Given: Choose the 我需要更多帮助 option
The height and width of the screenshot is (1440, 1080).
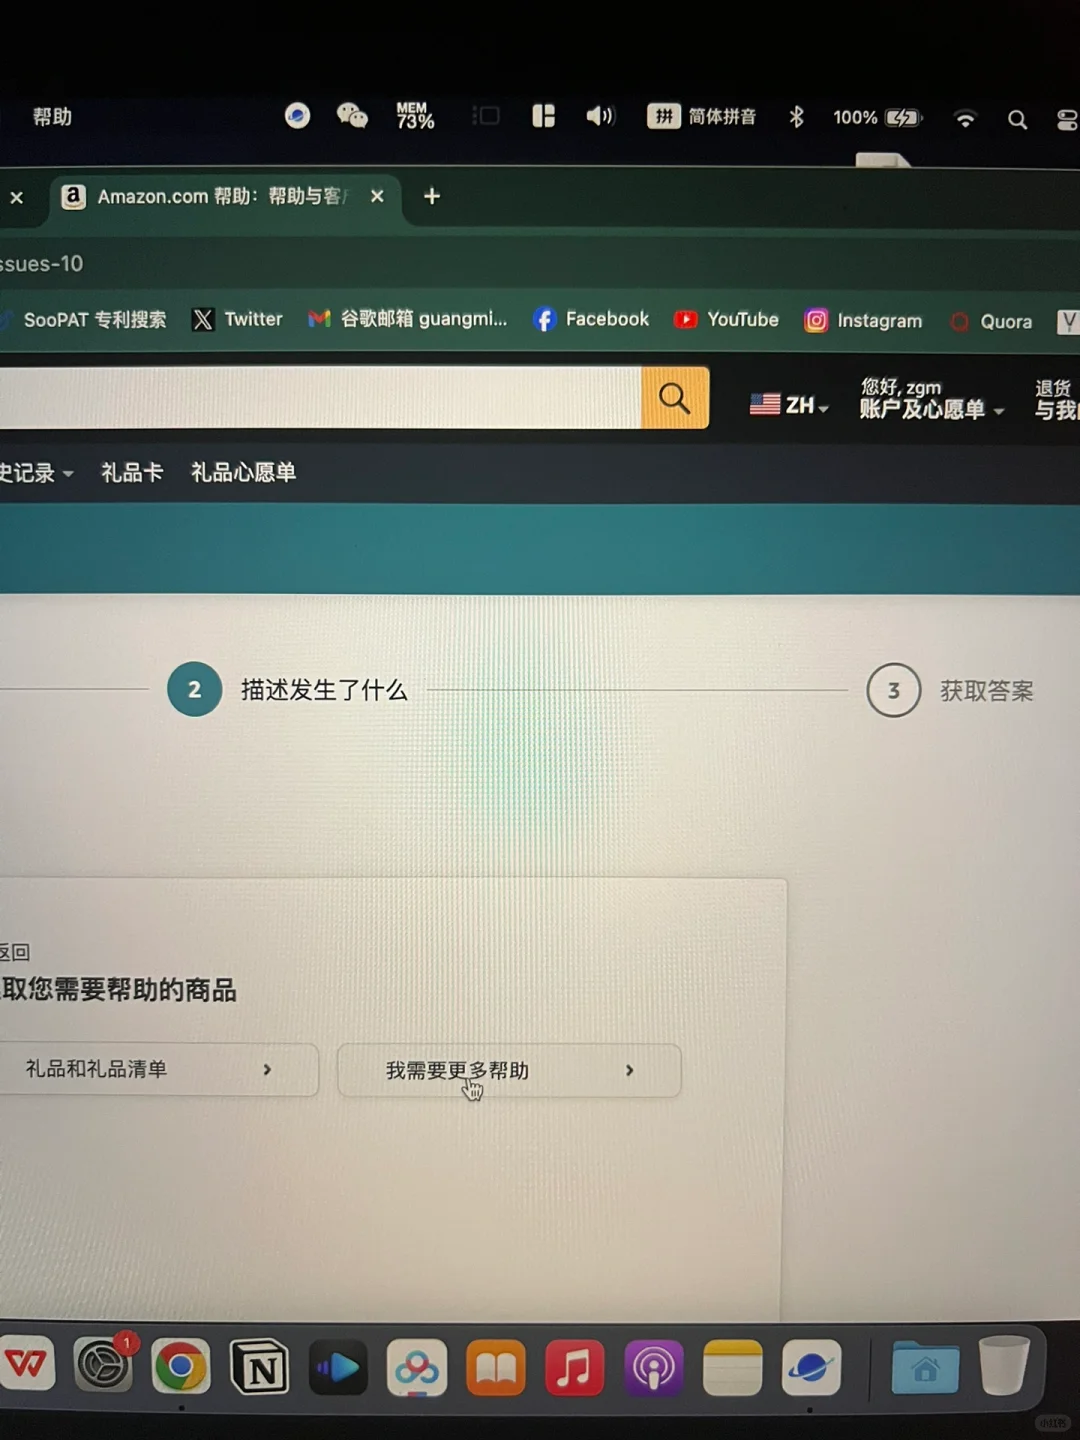Looking at the screenshot, I should tap(509, 1070).
